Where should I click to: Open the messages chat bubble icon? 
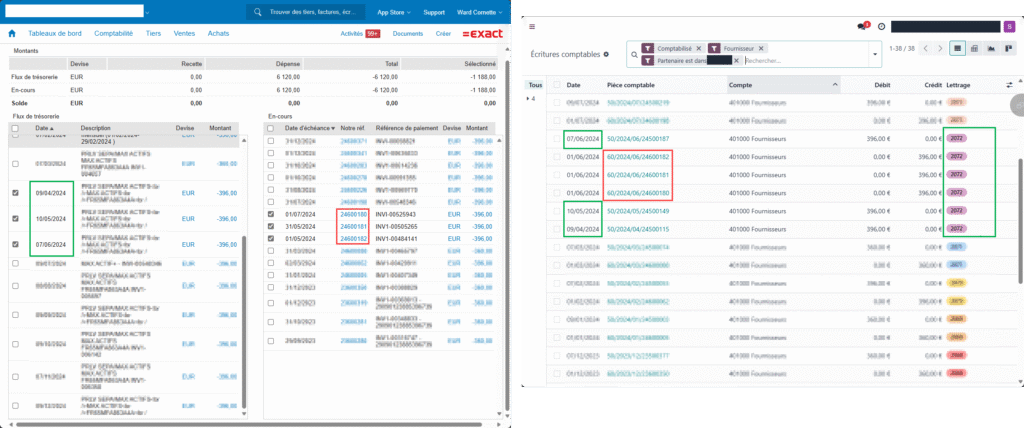[x=863, y=26]
